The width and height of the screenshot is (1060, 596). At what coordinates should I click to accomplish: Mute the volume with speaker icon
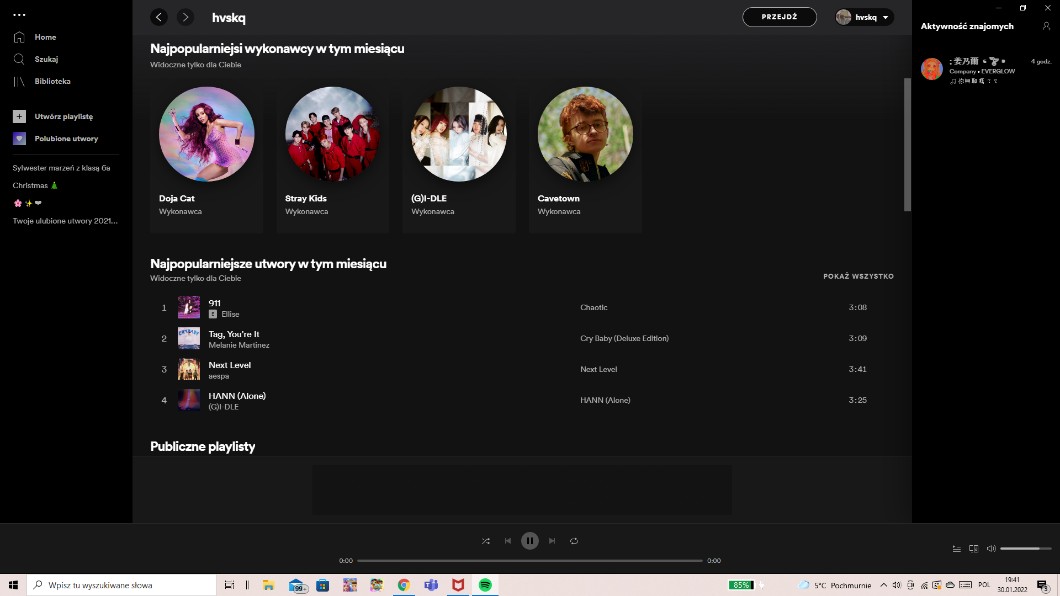(x=991, y=548)
